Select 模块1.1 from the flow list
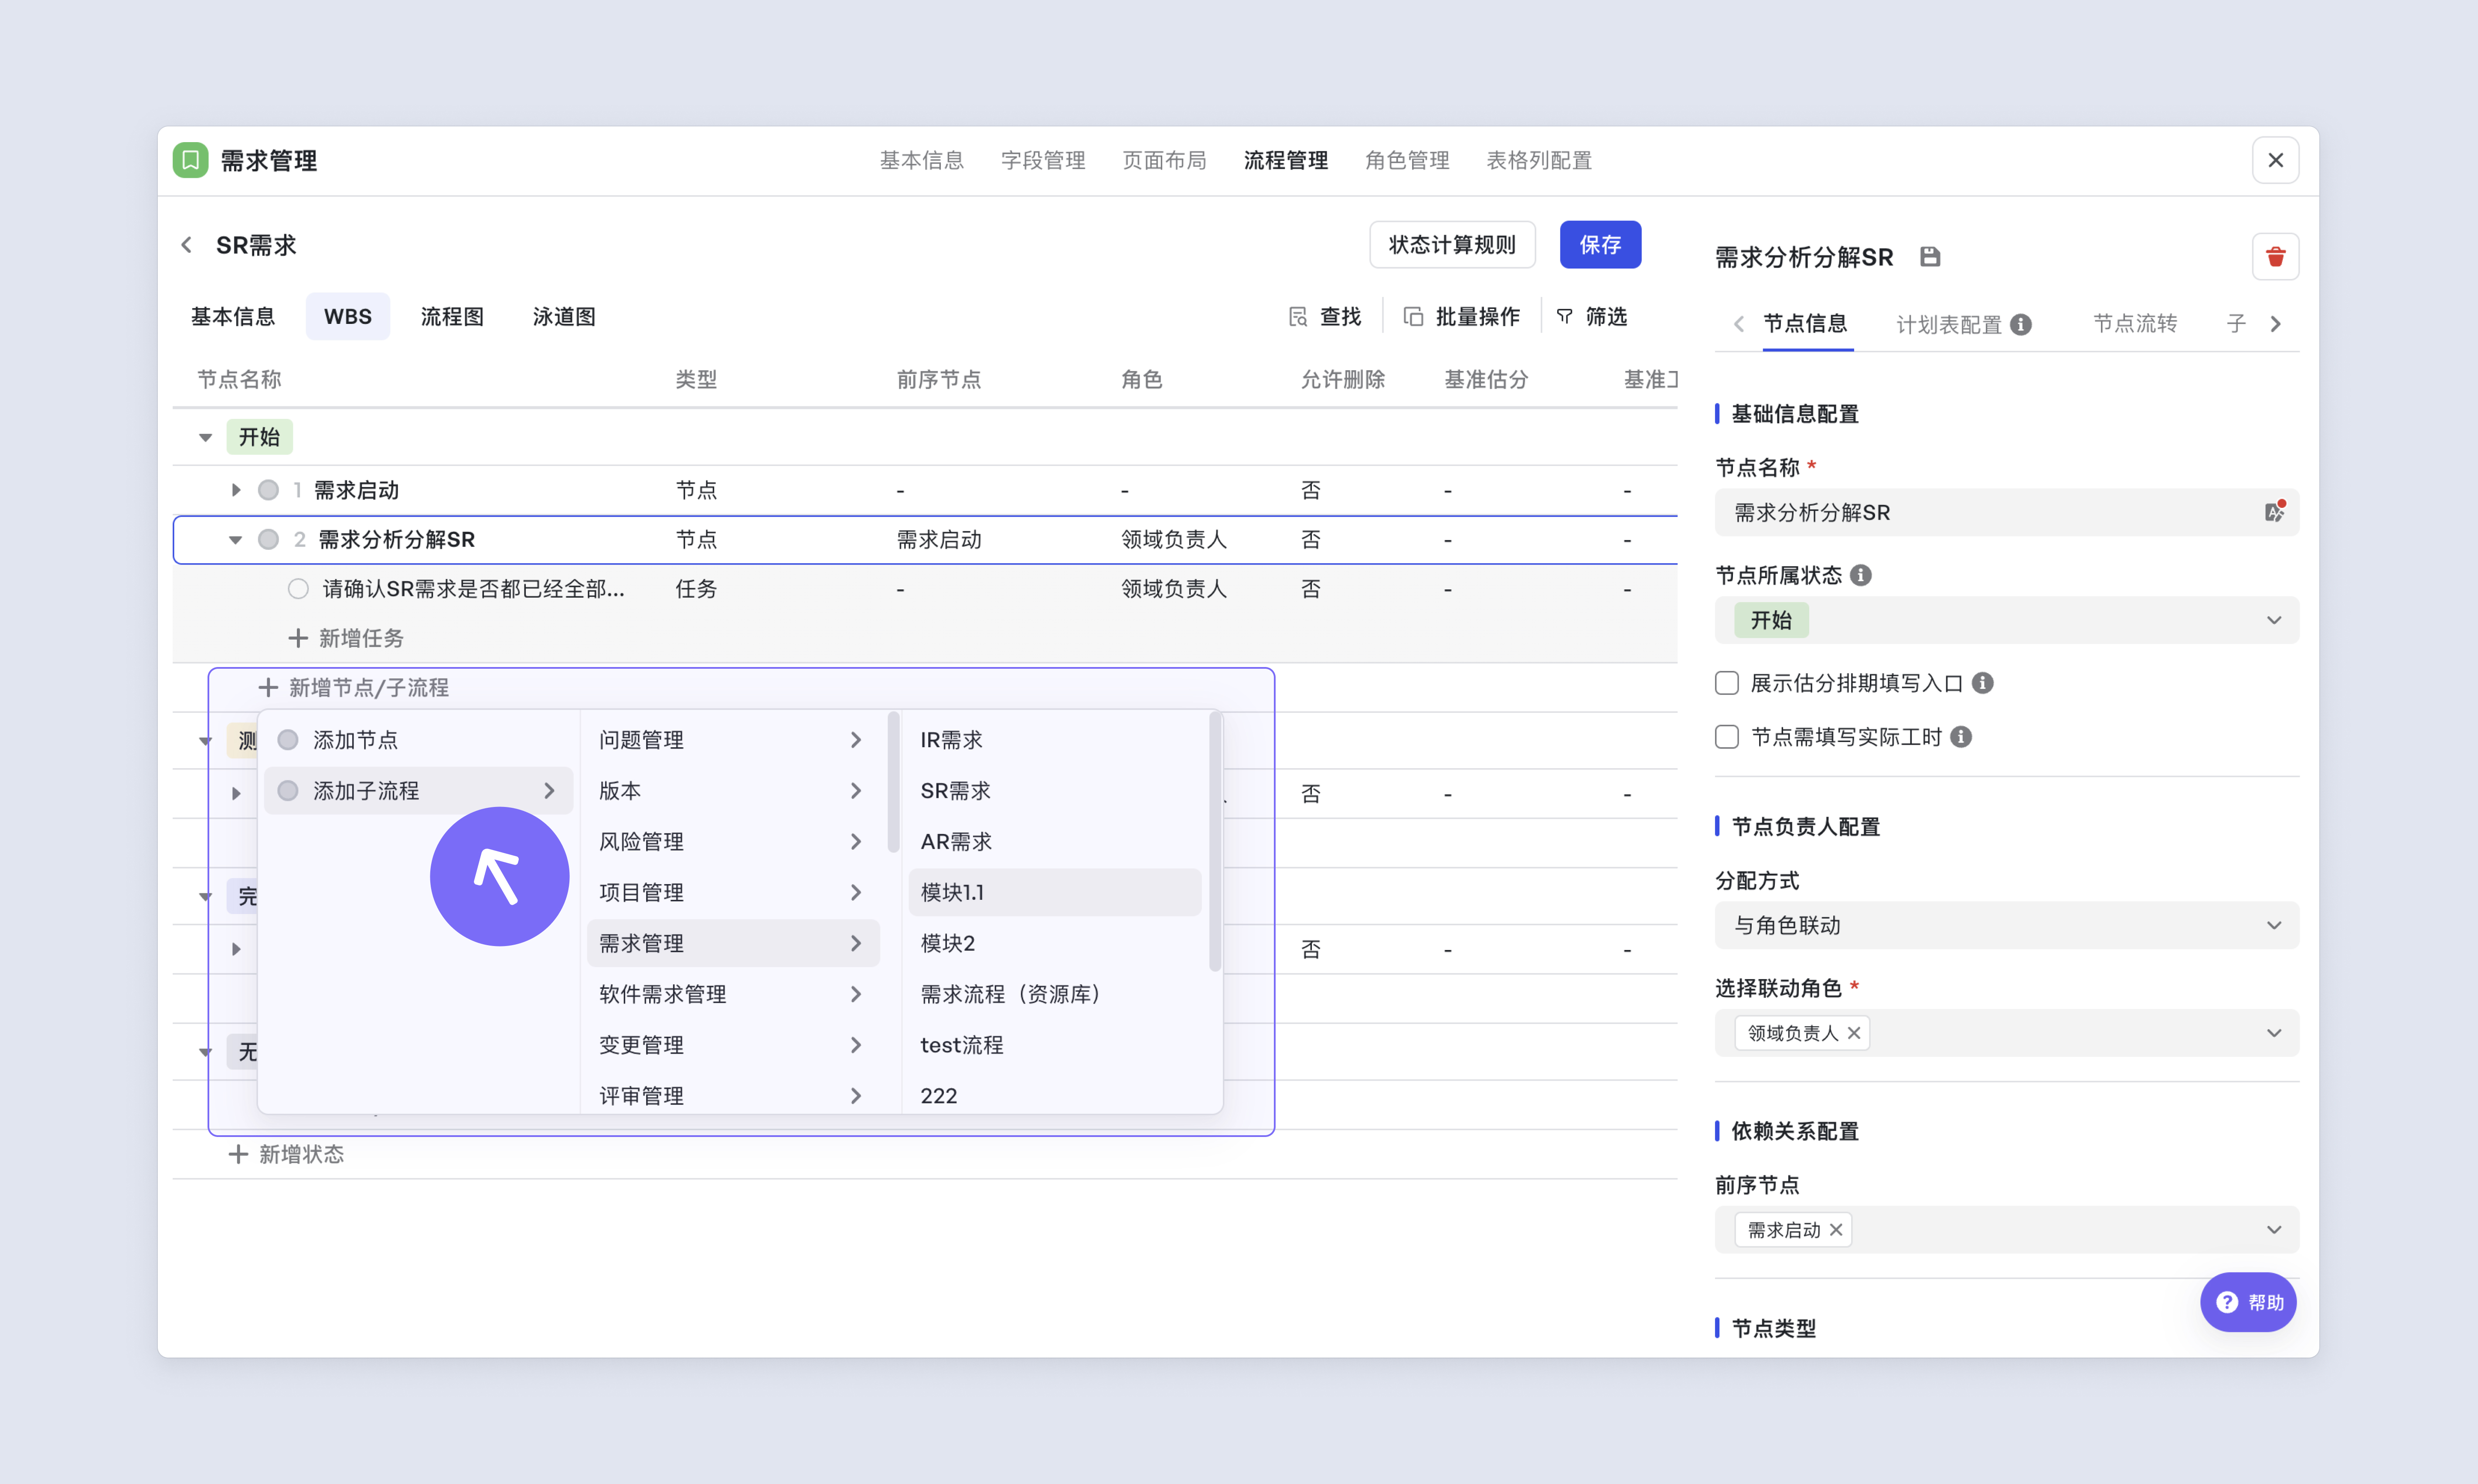Viewport: 2478px width, 1484px height. pos(1055,893)
